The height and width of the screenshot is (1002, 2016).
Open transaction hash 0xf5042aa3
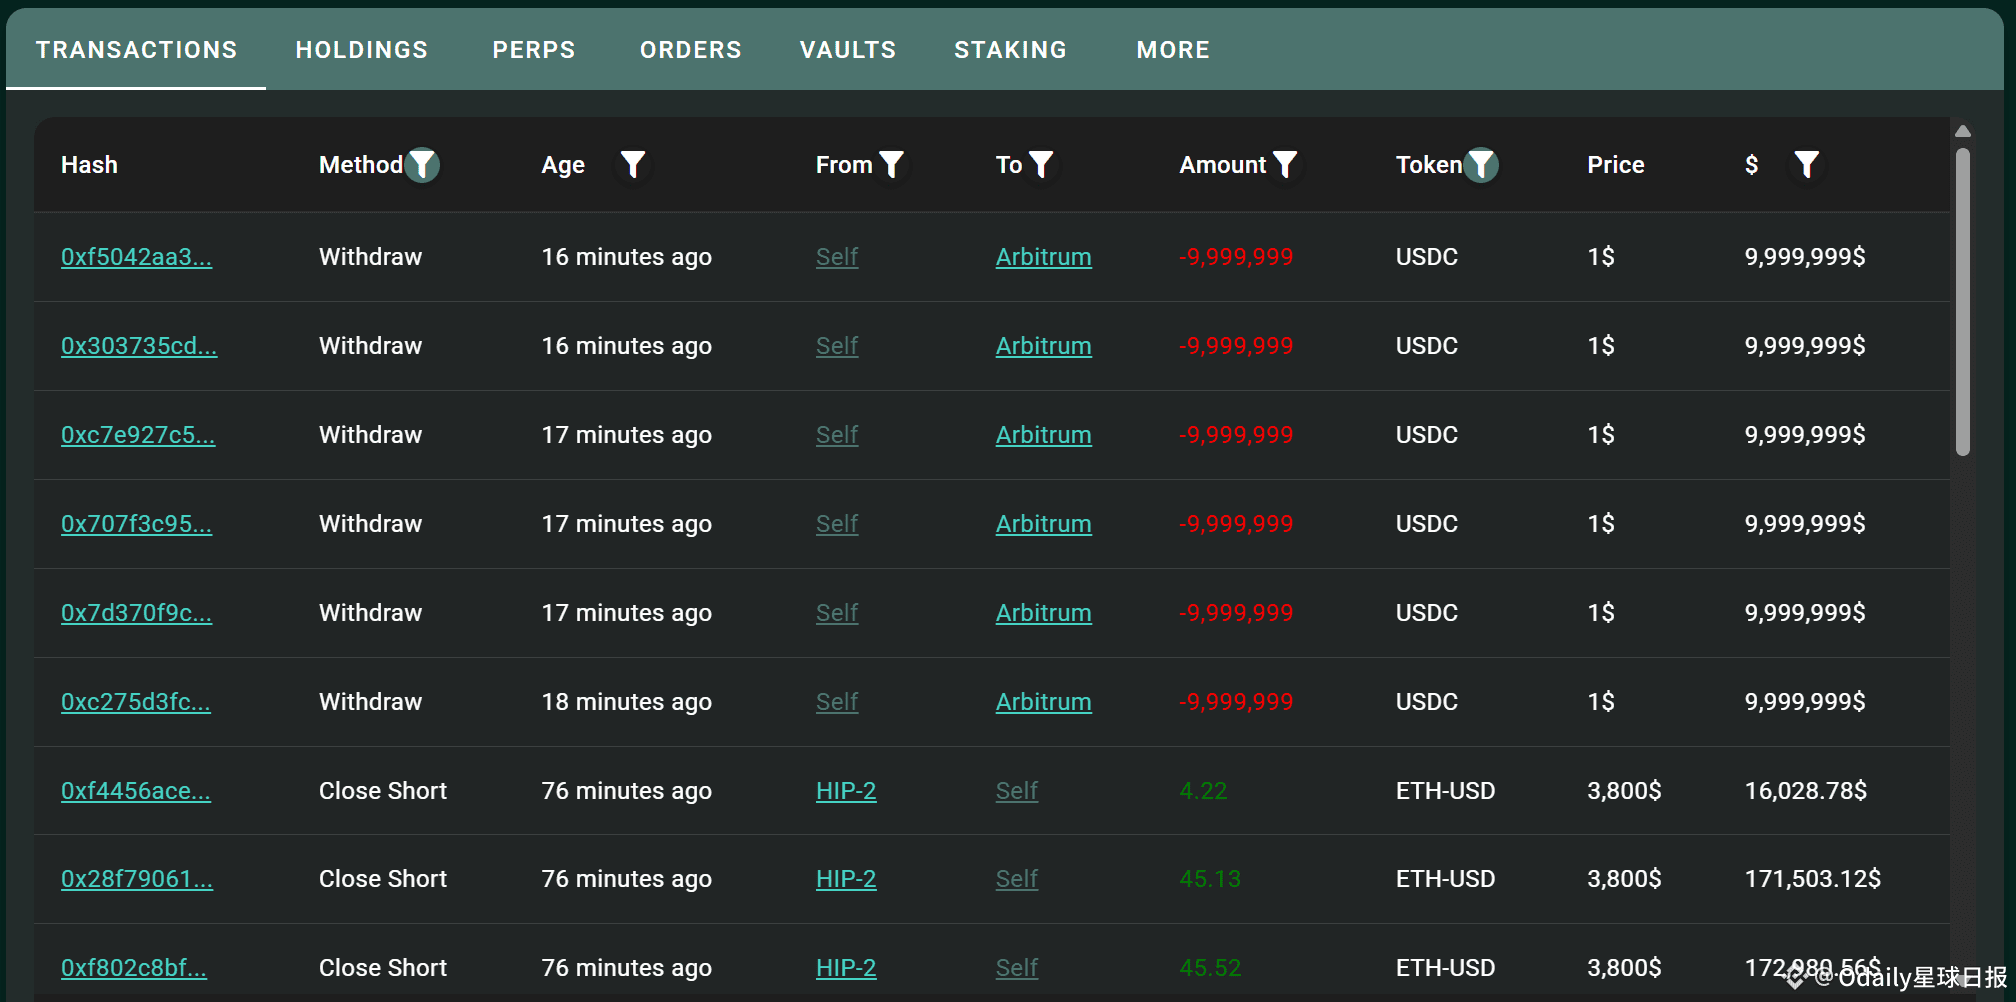tap(136, 257)
